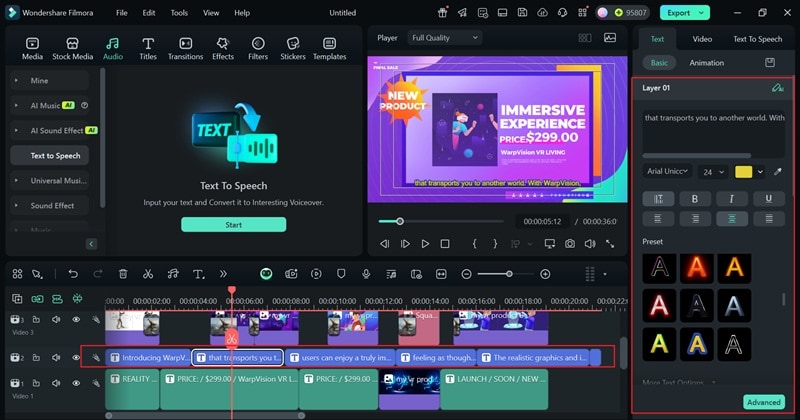Toggle italic text formatting
The image size is (800, 420).
[x=732, y=199]
